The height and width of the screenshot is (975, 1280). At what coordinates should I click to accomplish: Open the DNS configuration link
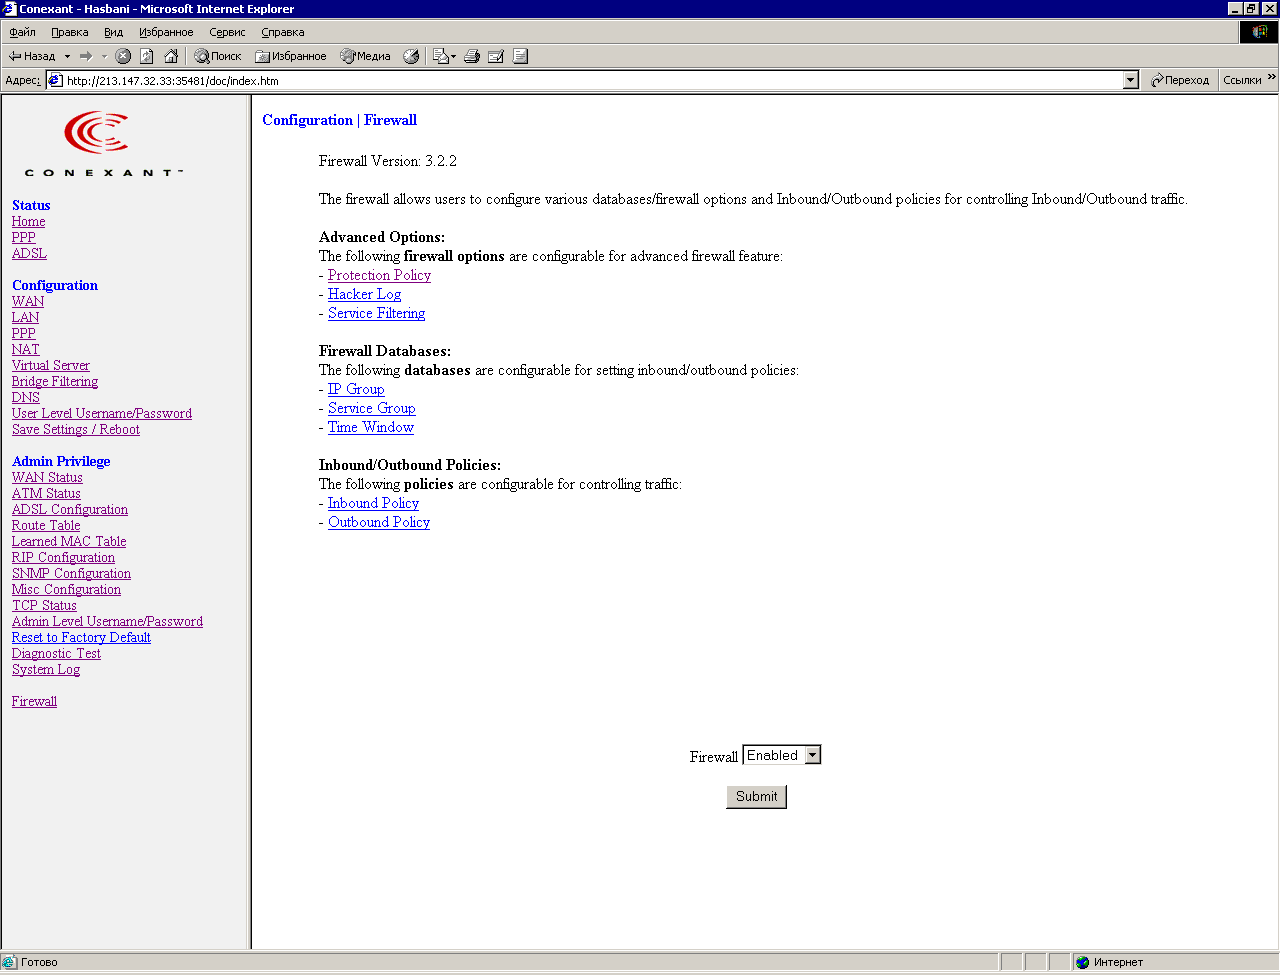tap(26, 397)
